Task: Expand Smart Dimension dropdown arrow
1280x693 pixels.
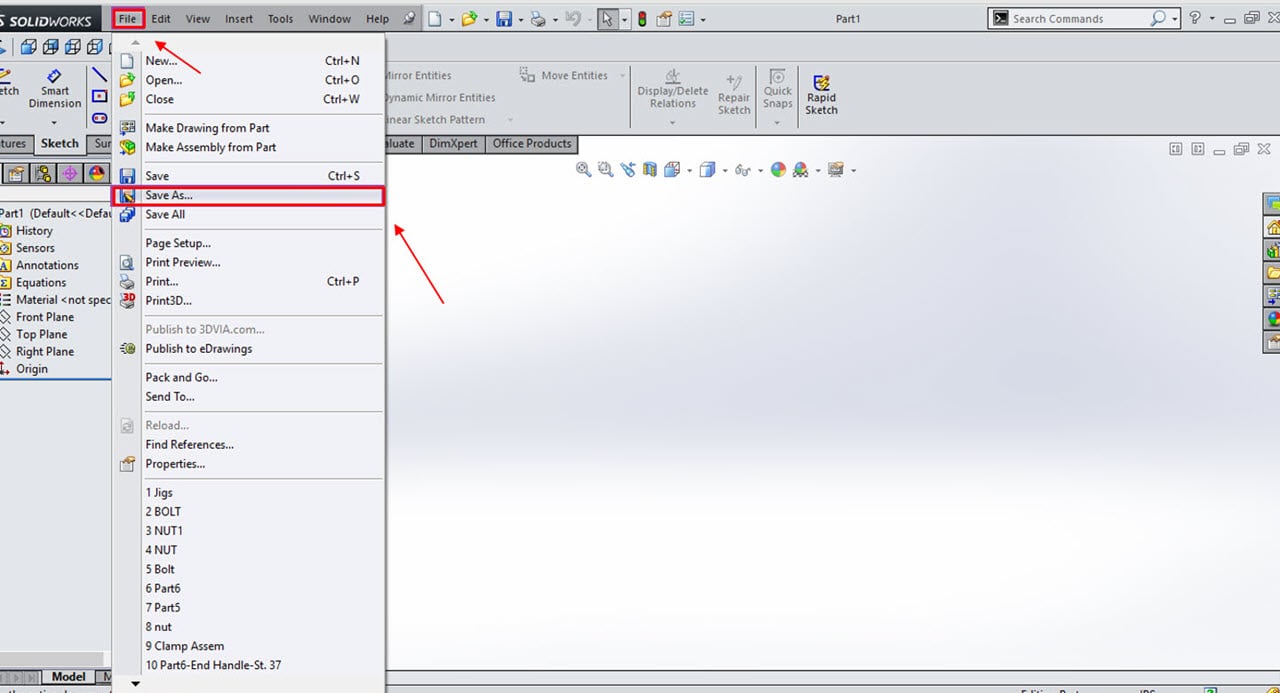Action: tap(55, 121)
